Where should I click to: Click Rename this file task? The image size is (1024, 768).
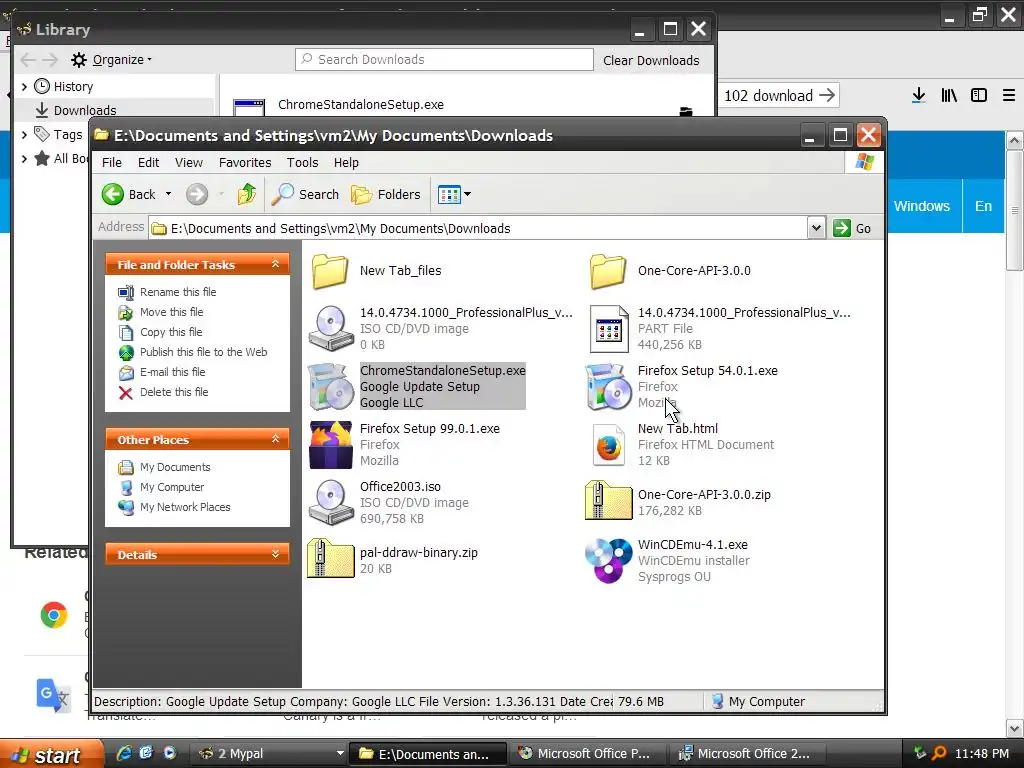click(178, 292)
